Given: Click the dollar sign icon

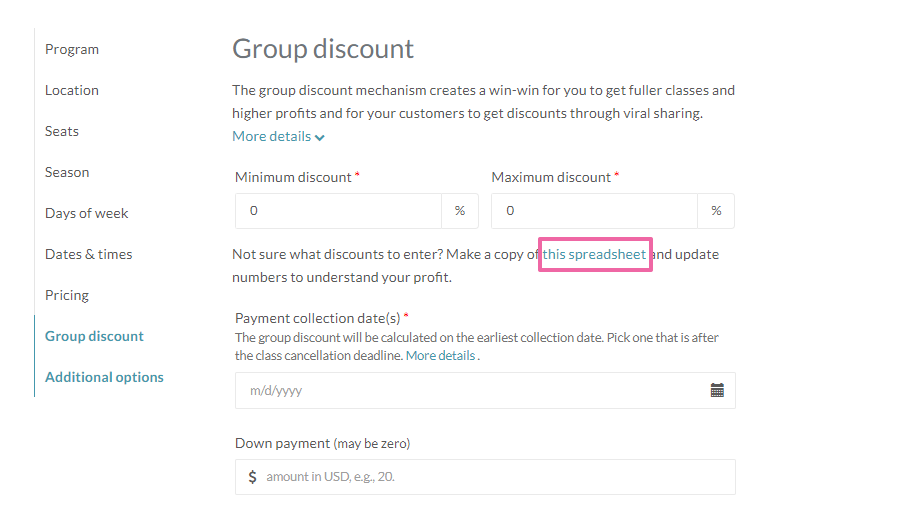Looking at the screenshot, I should pyautogui.click(x=253, y=477).
